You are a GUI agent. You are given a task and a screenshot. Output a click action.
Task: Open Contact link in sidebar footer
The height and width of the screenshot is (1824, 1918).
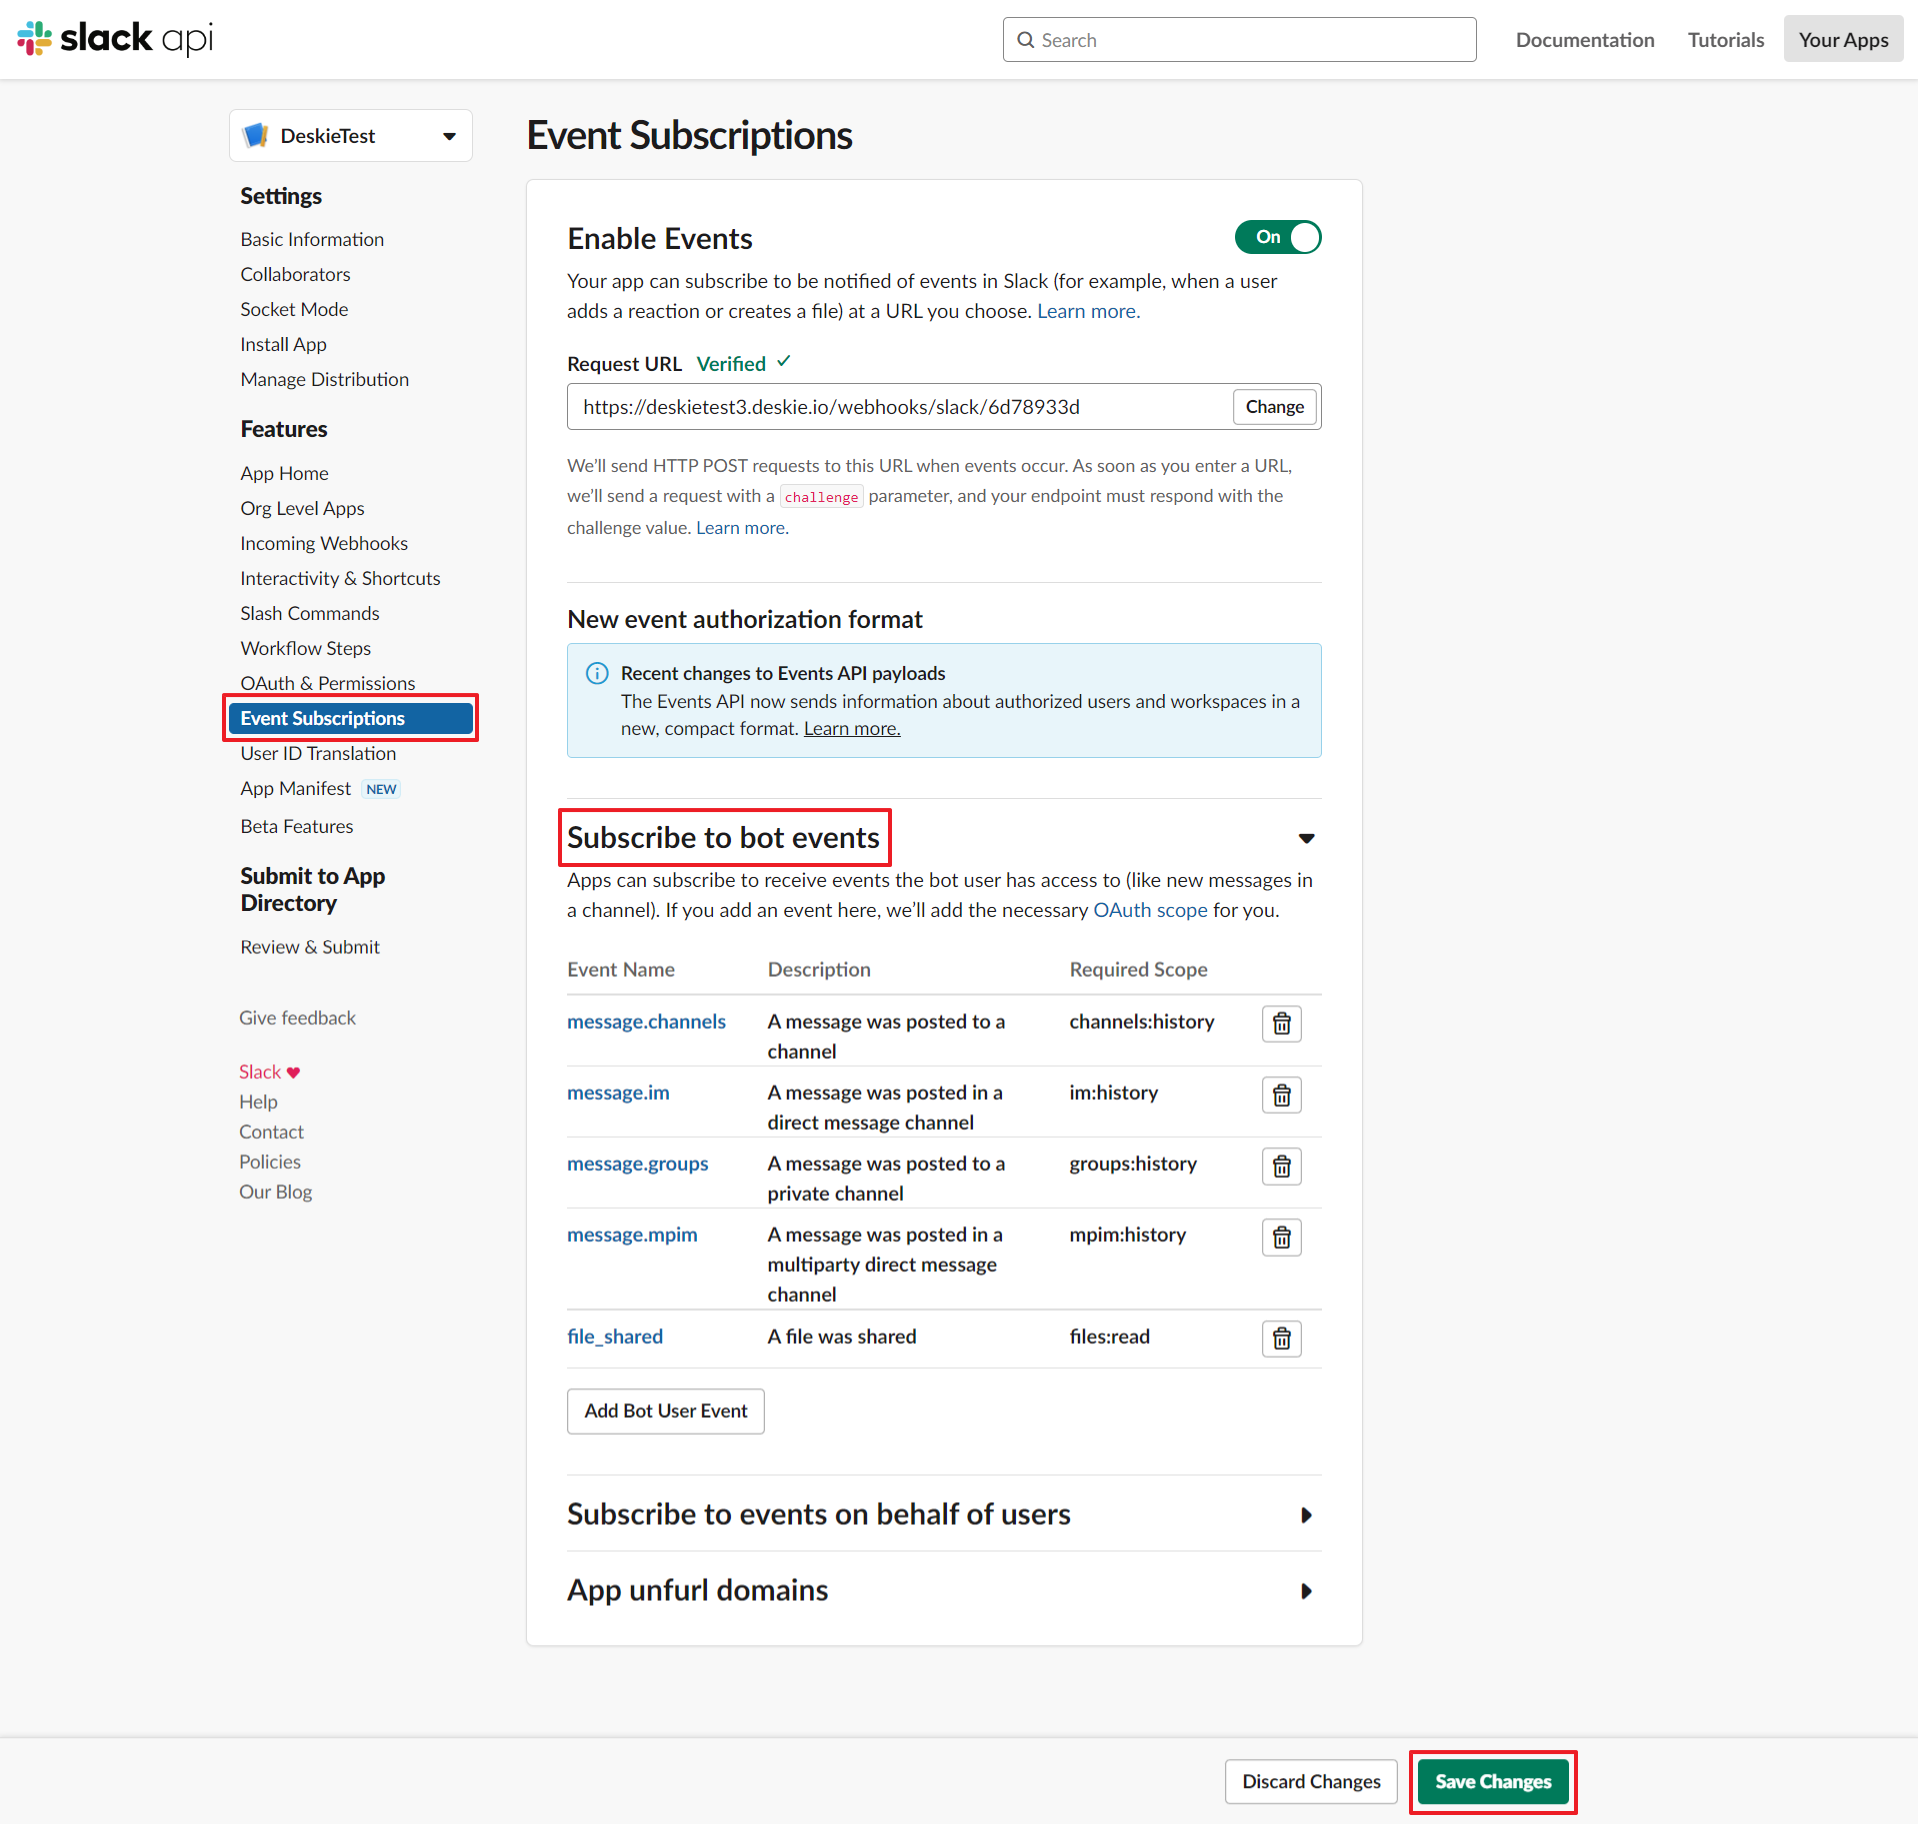pos(271,1132)
